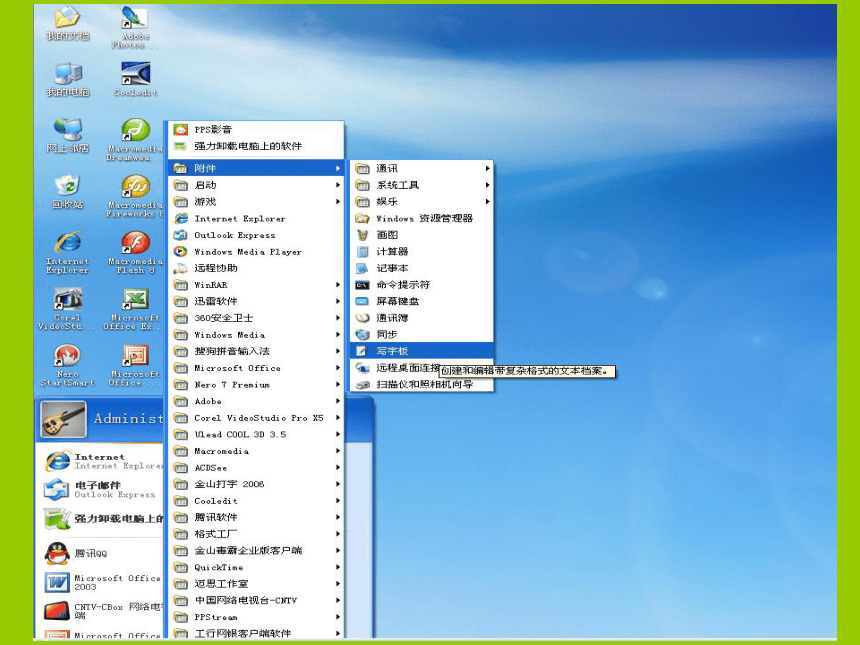Open Windows 资源管理器
The height and width of the screenshot is (645, 860).
click(x=422, y=218)
